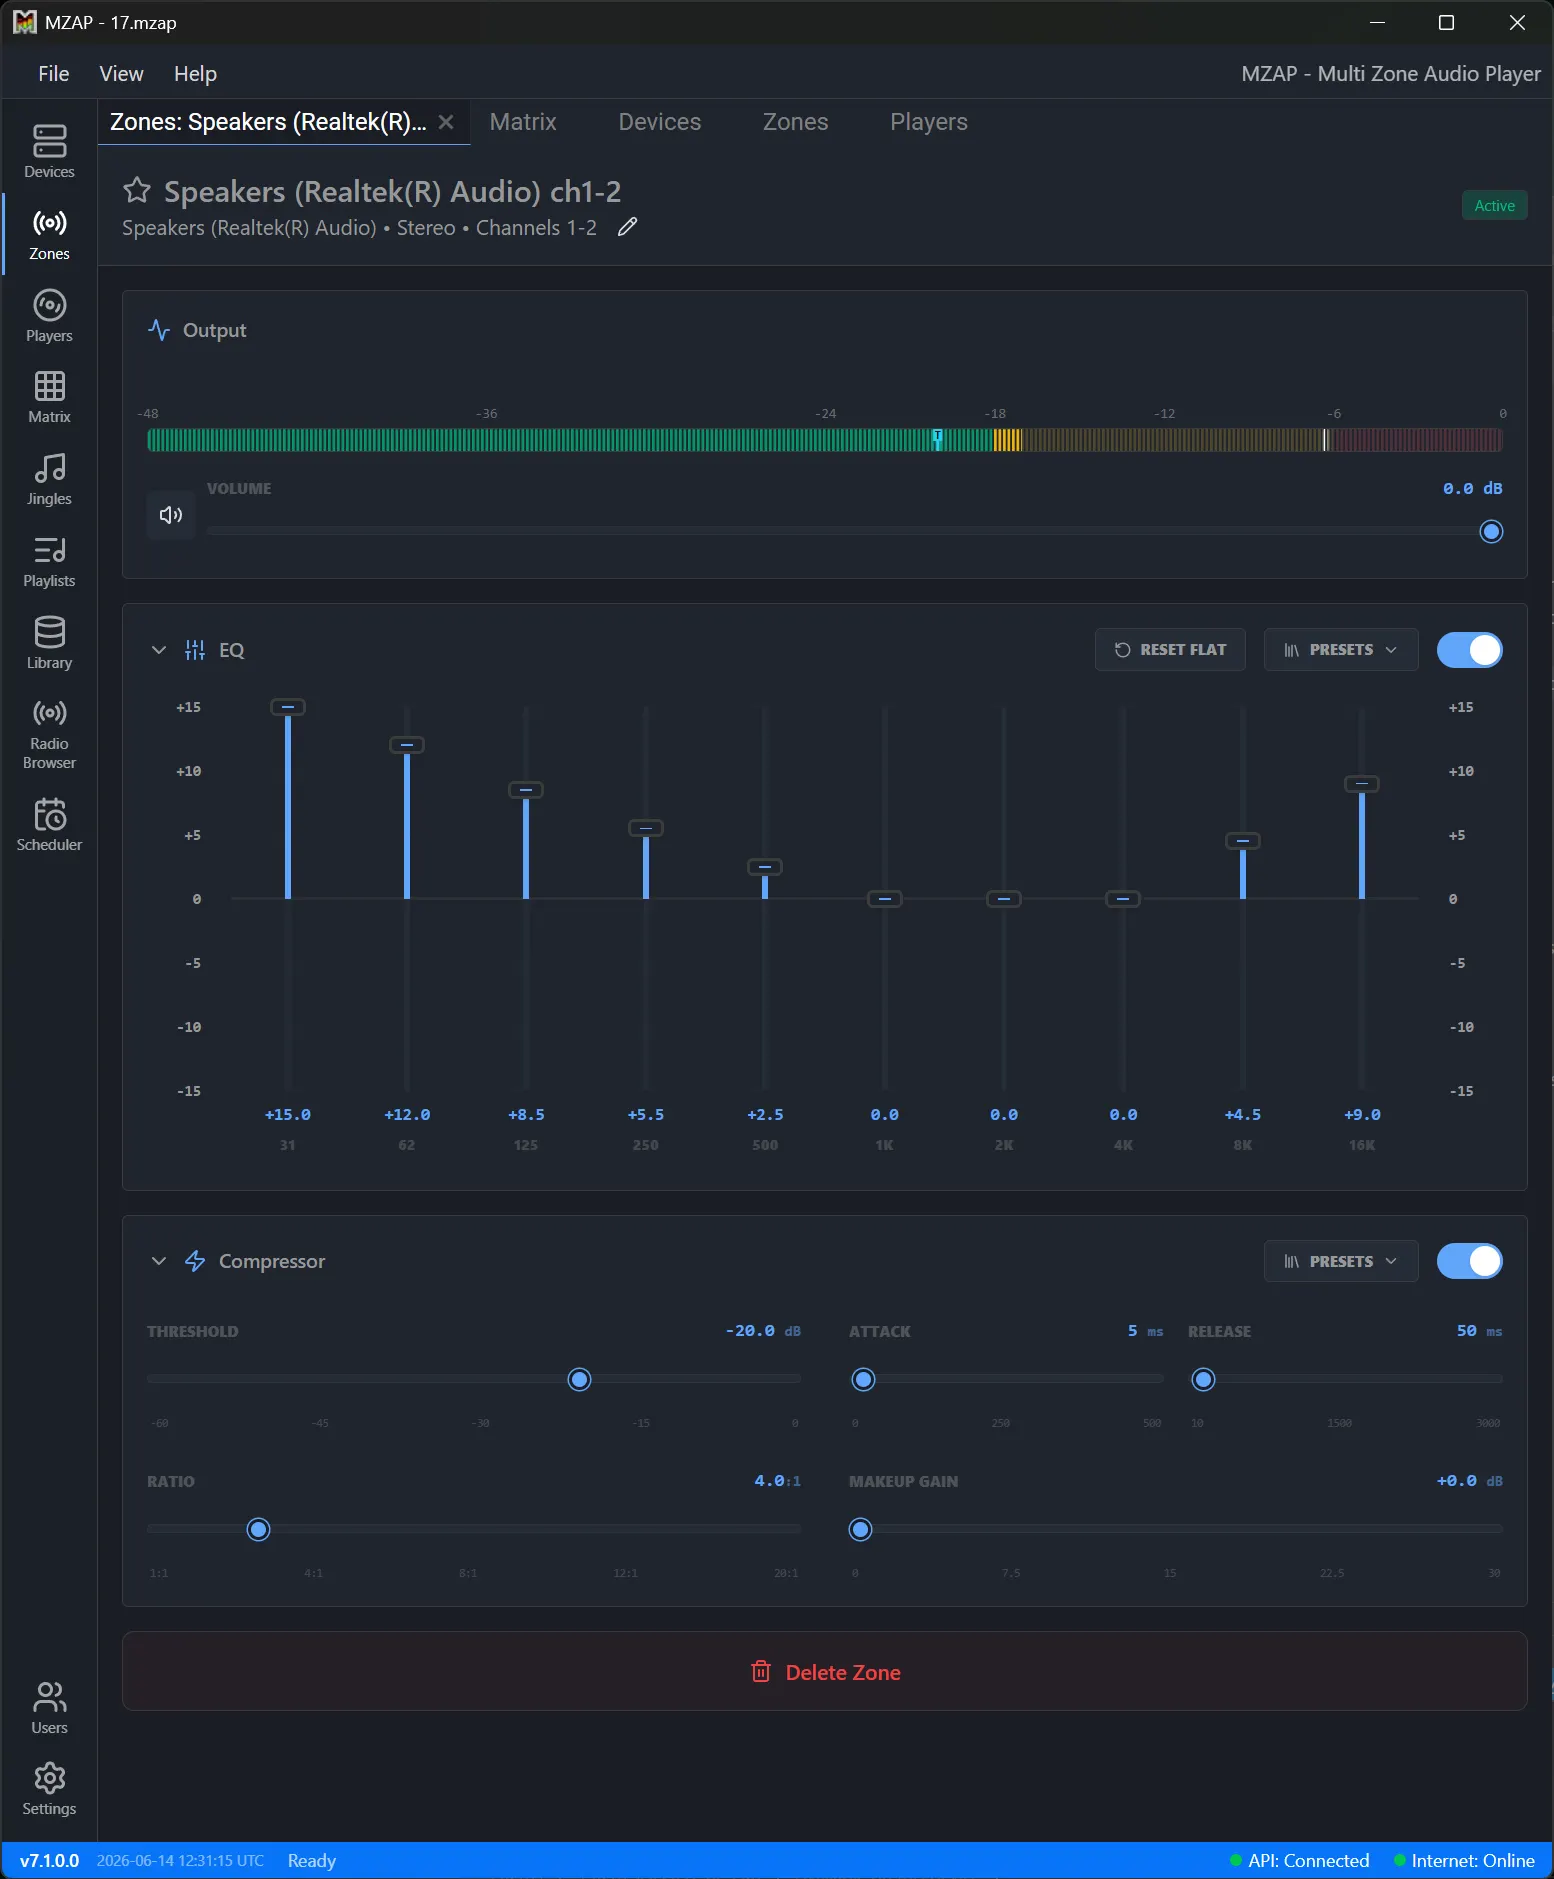Click the Compressor lightning icon
This screenshot has height=1879, width=1554.
(195, 1261)
